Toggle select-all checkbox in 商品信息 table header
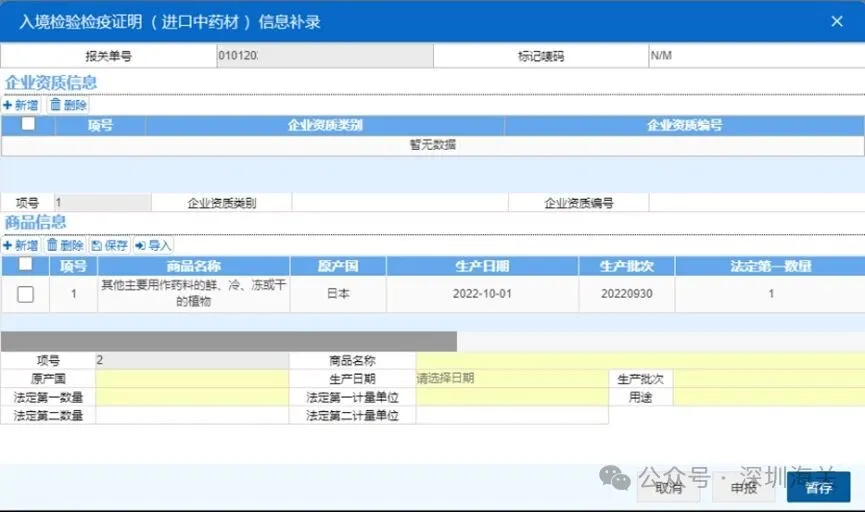The width and height of the screenshot is (865, 512). (x=26, y=265)
